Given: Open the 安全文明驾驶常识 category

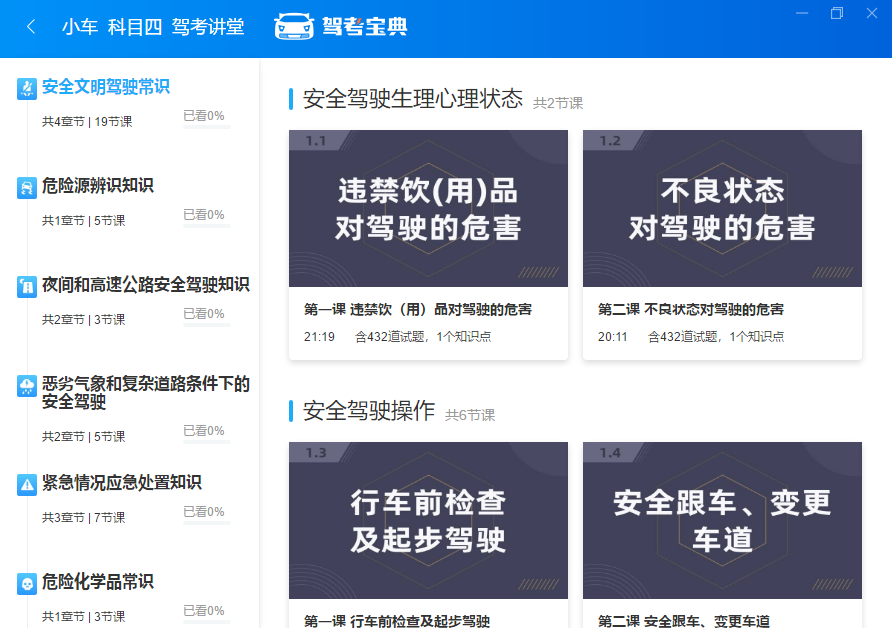Looking at the screenshot, I should tap(106, 87).
